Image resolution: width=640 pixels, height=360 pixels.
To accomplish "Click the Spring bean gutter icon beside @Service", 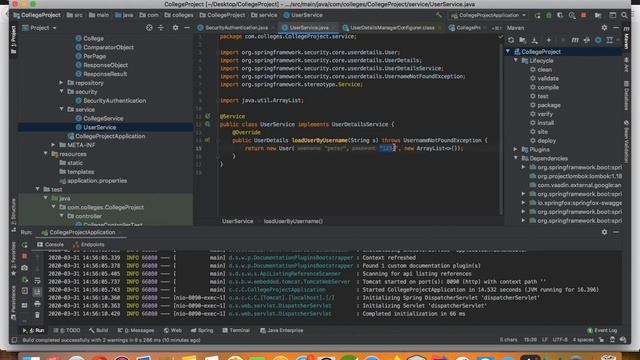I will click(x=208, y=116).
